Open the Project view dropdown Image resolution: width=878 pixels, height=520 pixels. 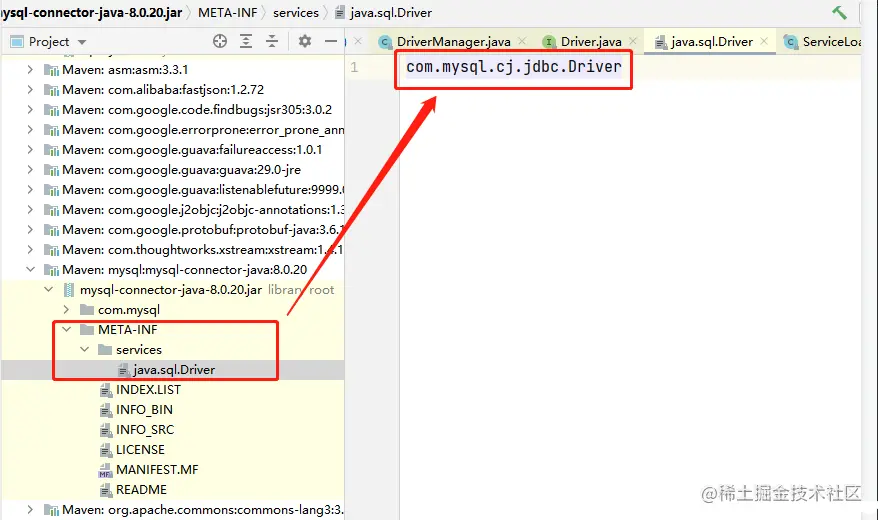82,42
